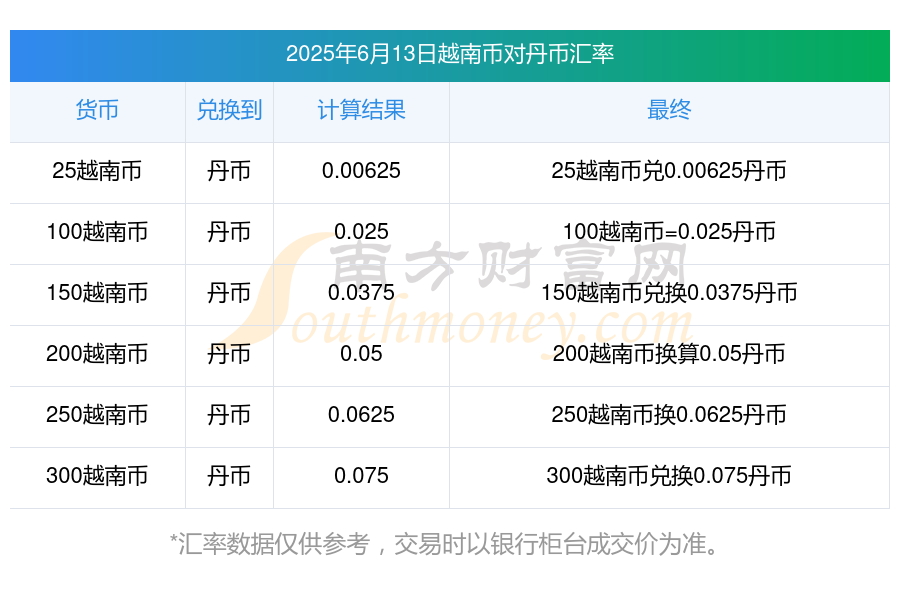Click 丹币 in the 250越南币 row
The height and width of the screenshot is (600, 900).
229,415
